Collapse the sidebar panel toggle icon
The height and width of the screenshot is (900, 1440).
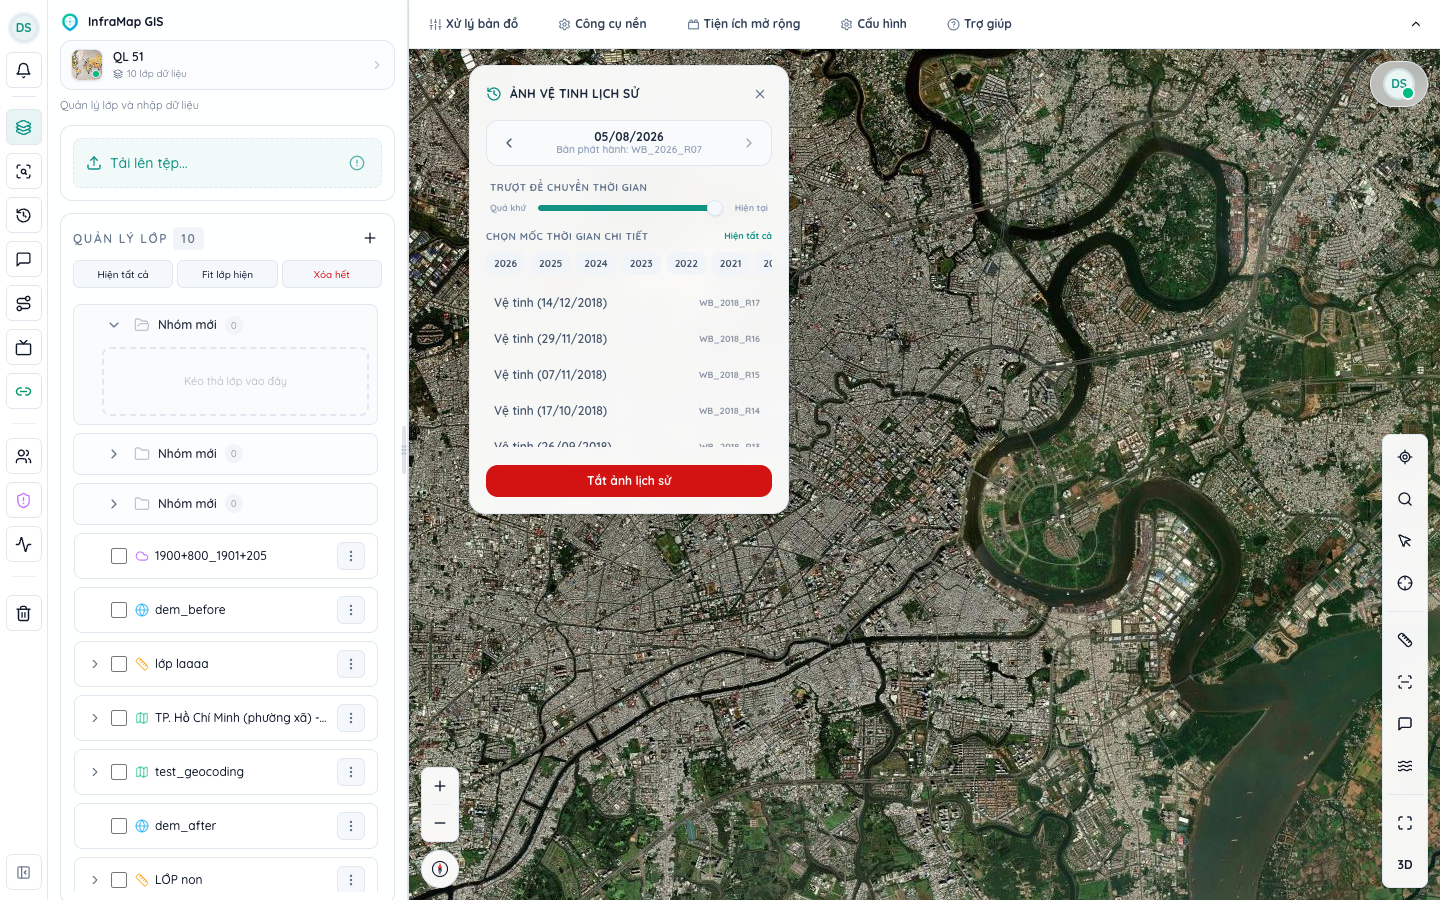(x=24, y=872)
